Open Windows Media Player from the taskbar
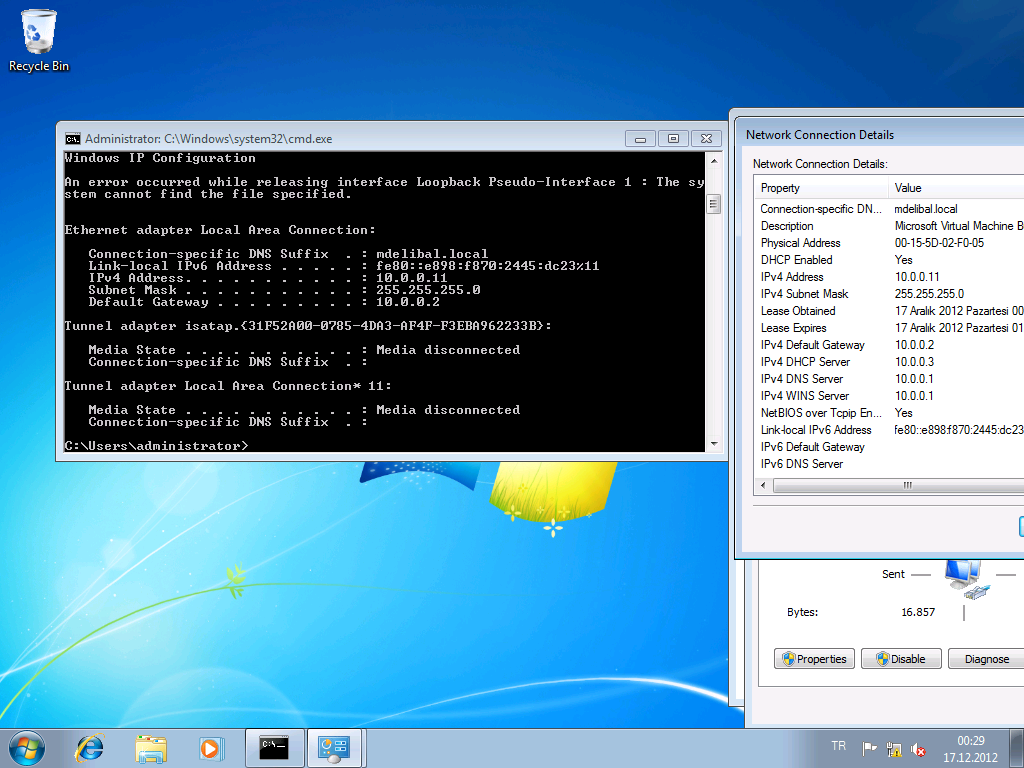Image resolution: width=1024 pixels, height=768 pixels. coord(210,747)
